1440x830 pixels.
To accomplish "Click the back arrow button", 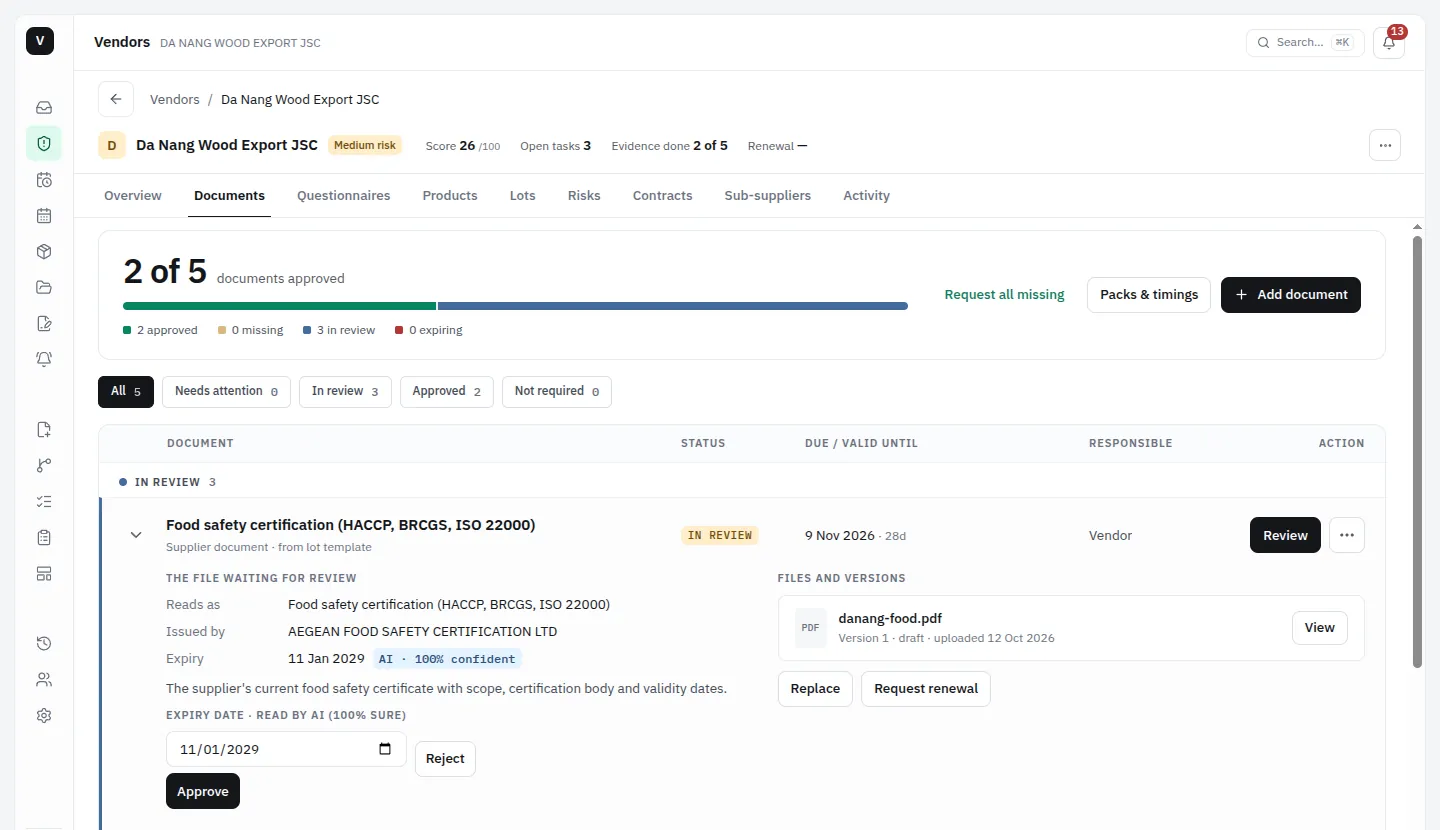I will click(116, 100).
